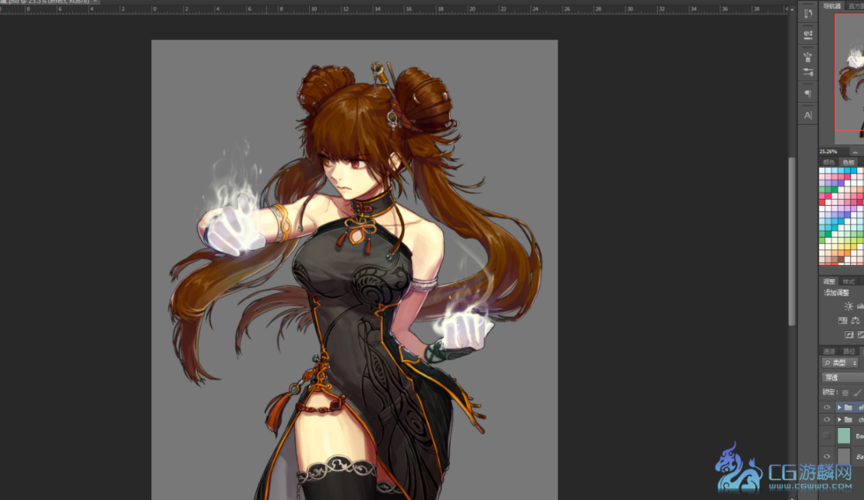Viewport: 864px width, 500px height.
Task: Open the Properties panel icon
Action: 807,34
